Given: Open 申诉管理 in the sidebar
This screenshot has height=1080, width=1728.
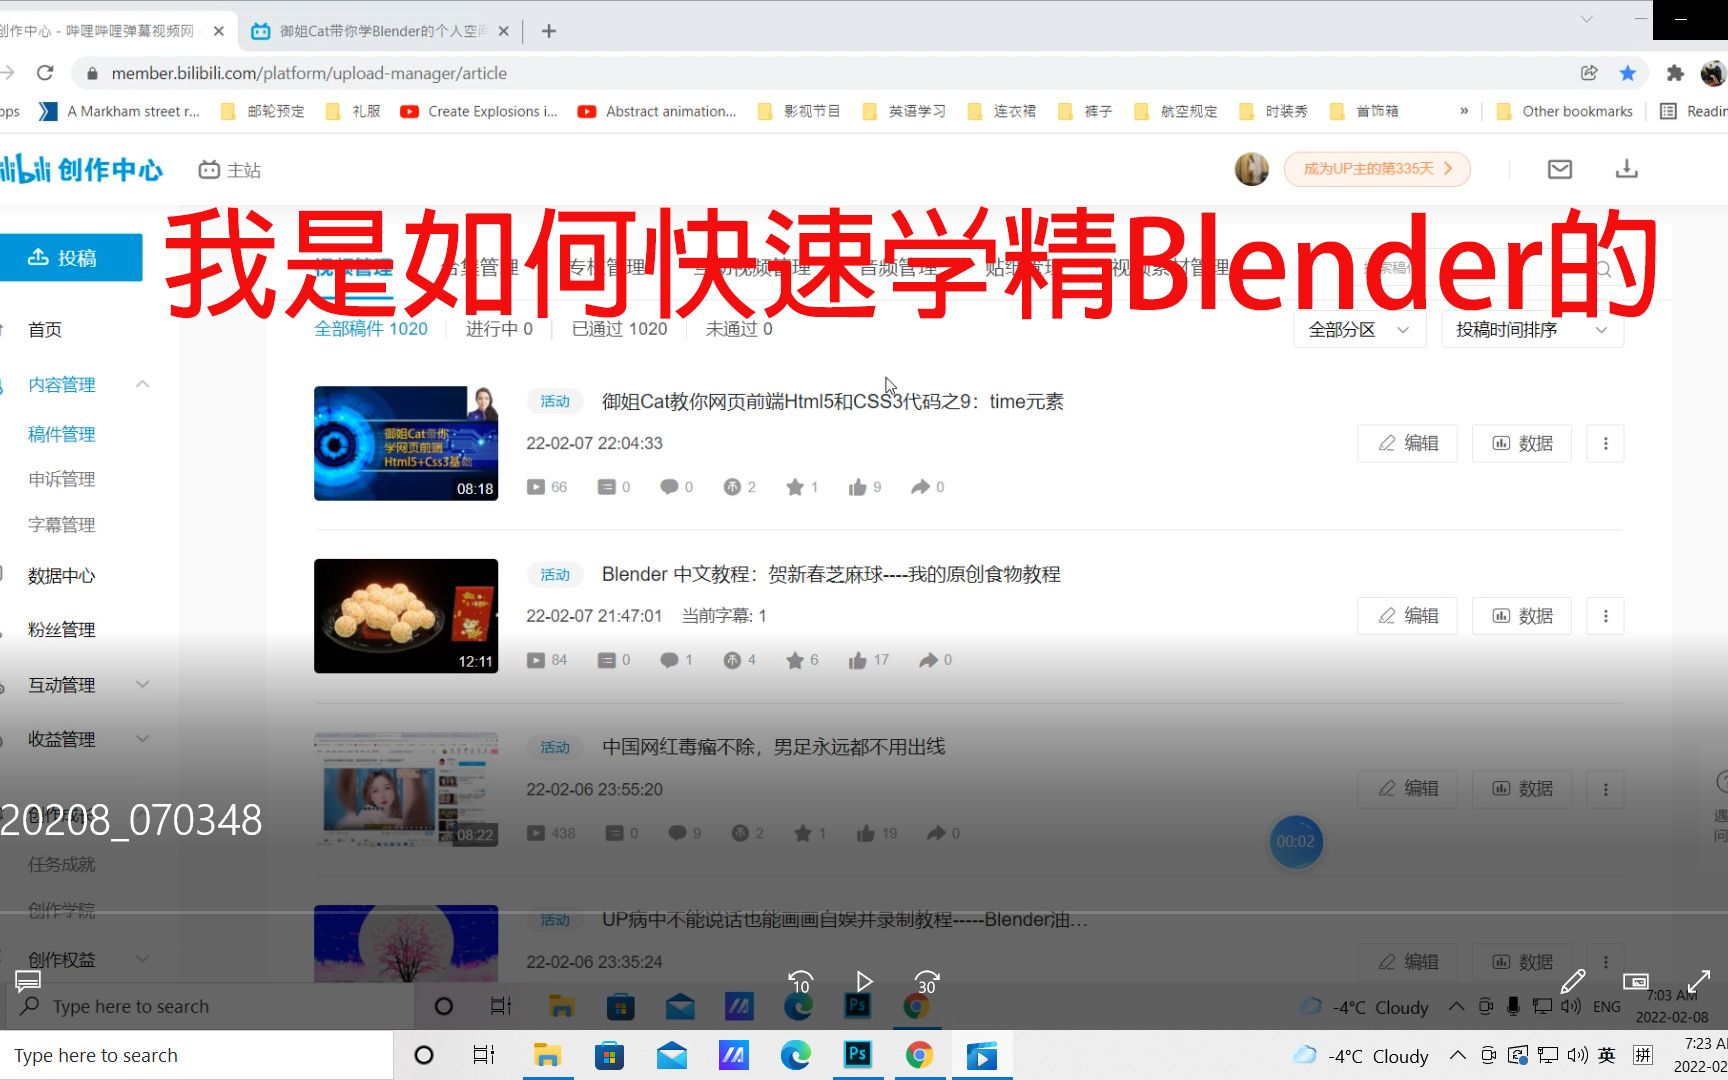Looking at the screenshot, I should tap(62, 479).
